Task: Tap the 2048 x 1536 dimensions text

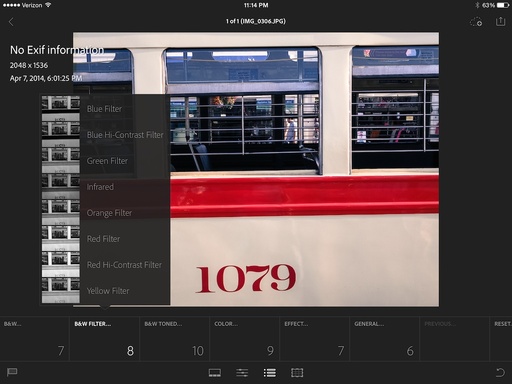Action: pyautogui.click(x=29, y=65)
